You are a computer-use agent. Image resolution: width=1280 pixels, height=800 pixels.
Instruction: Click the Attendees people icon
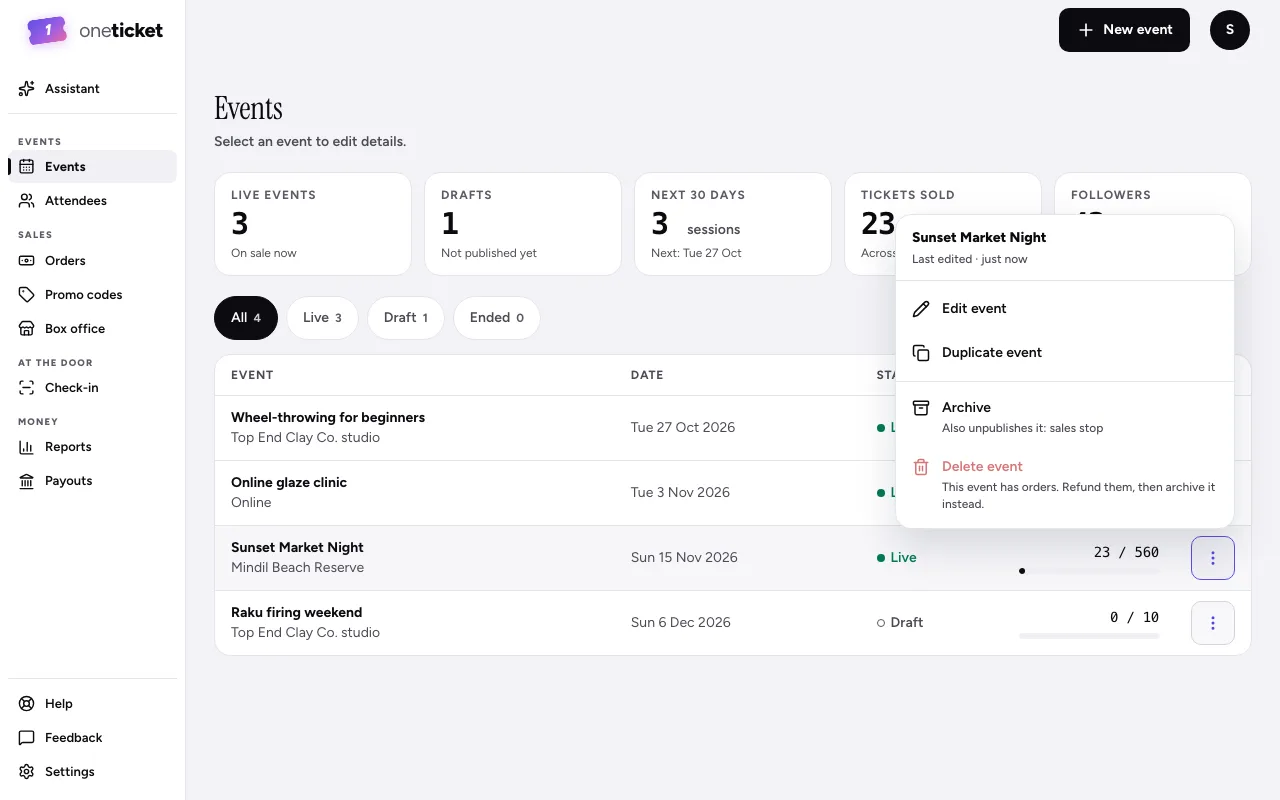pos(27,201)
